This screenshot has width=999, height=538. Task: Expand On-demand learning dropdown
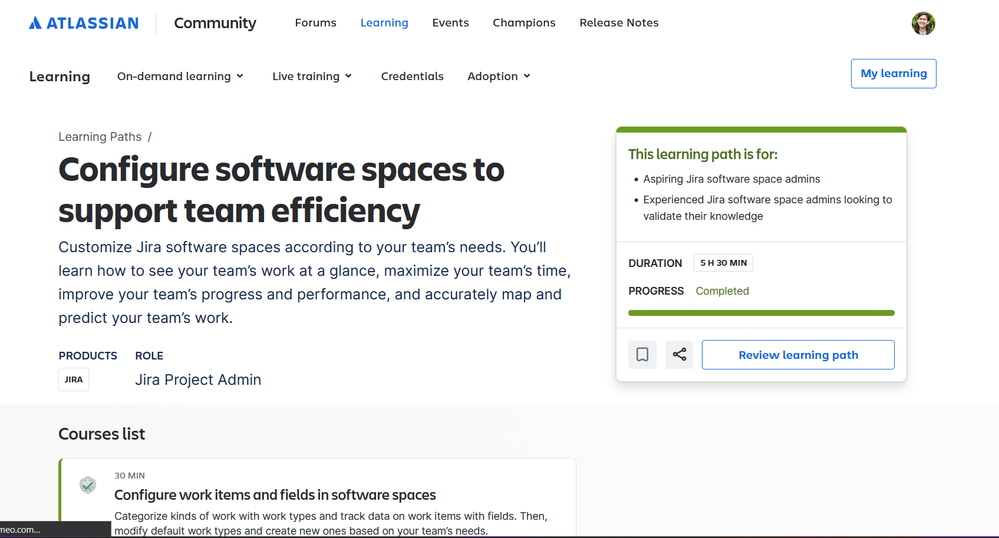pyautogui.click(x=180, y=76)
